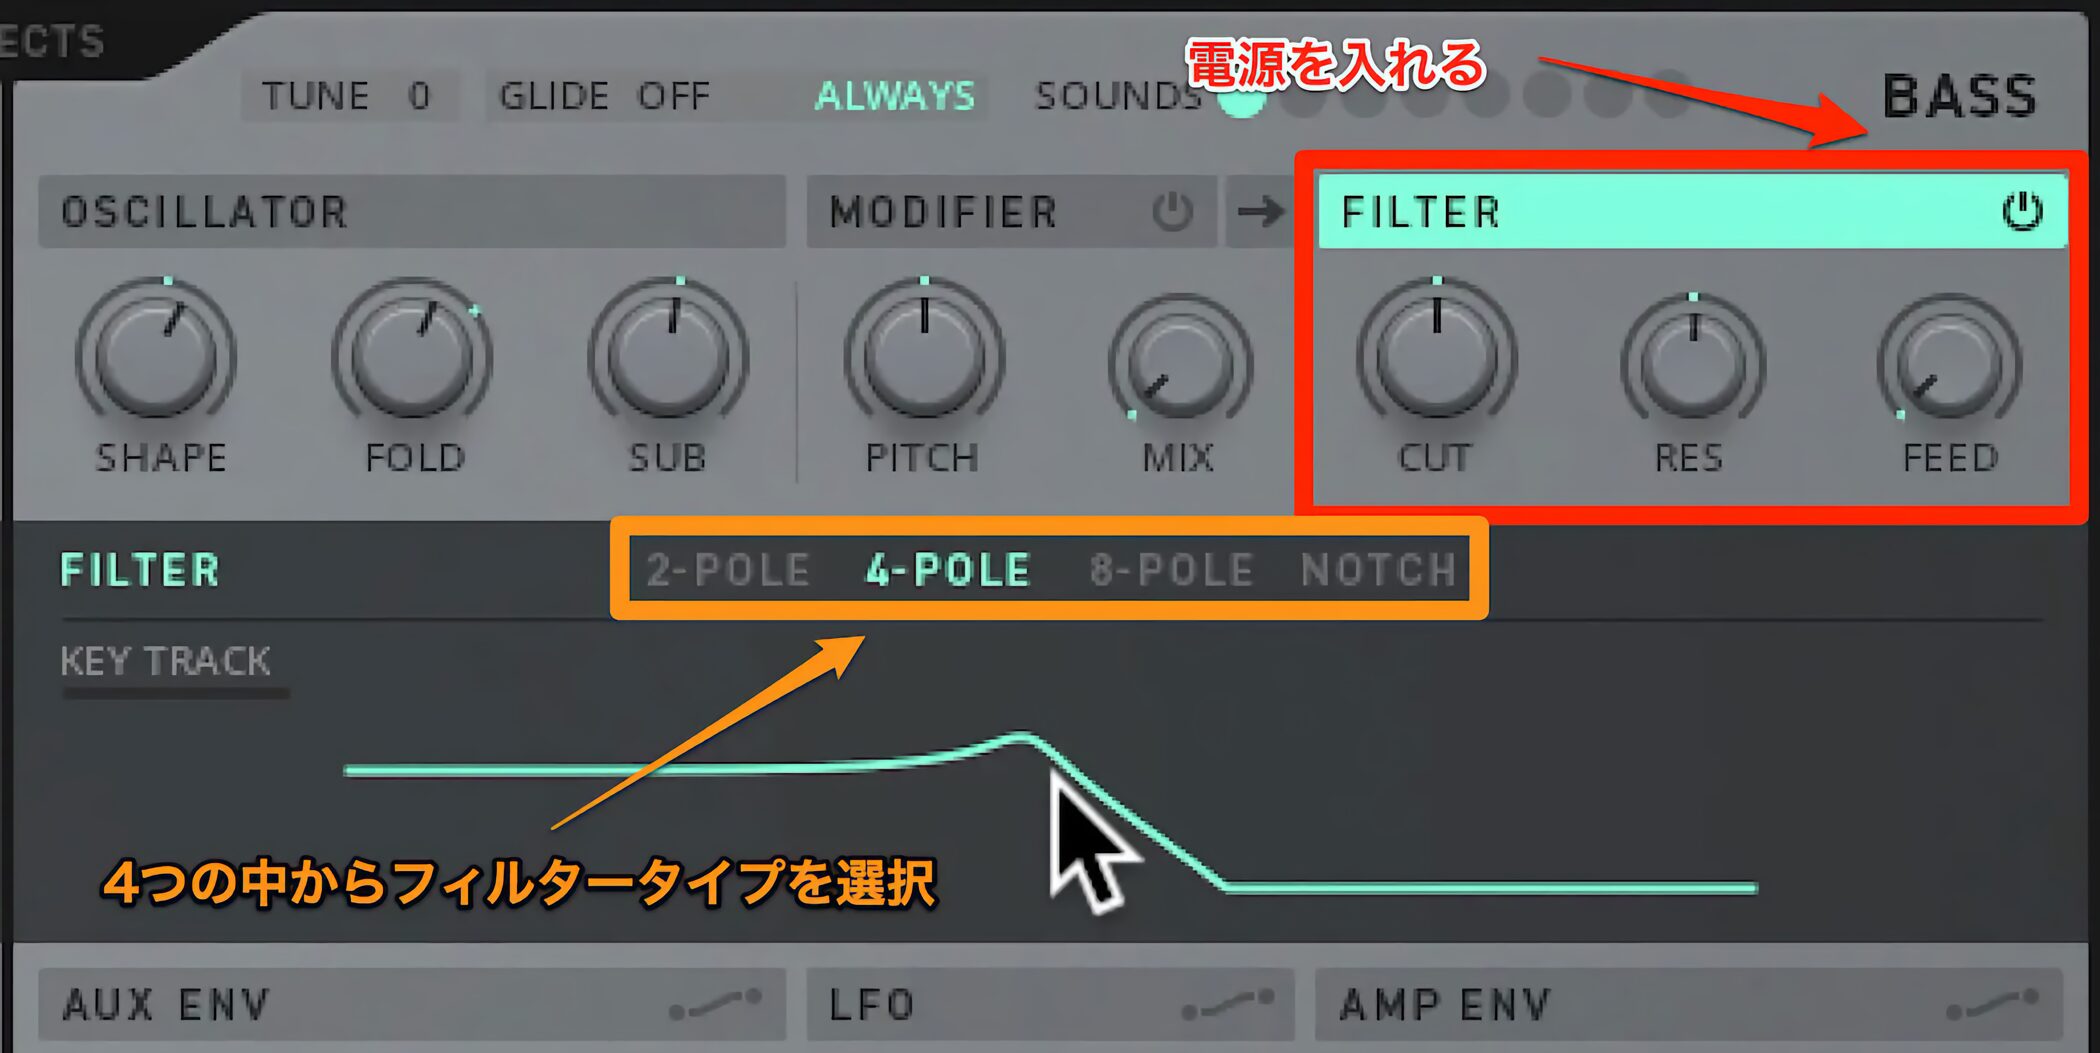Open the OSCILLATOR section header

click(x=412, y=212)
